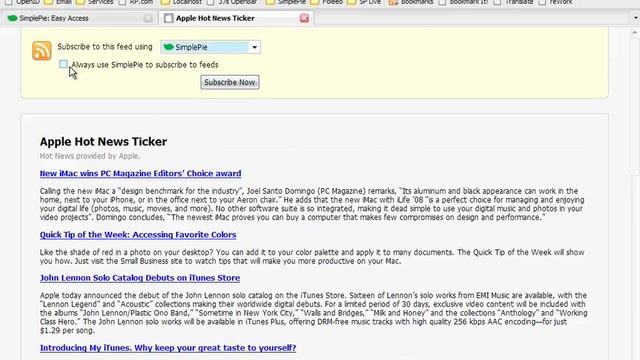The height and width of the screenshot is (360, 640).
Task: Click the SimplePie favicon on first tab
Action: click(13, 18)
